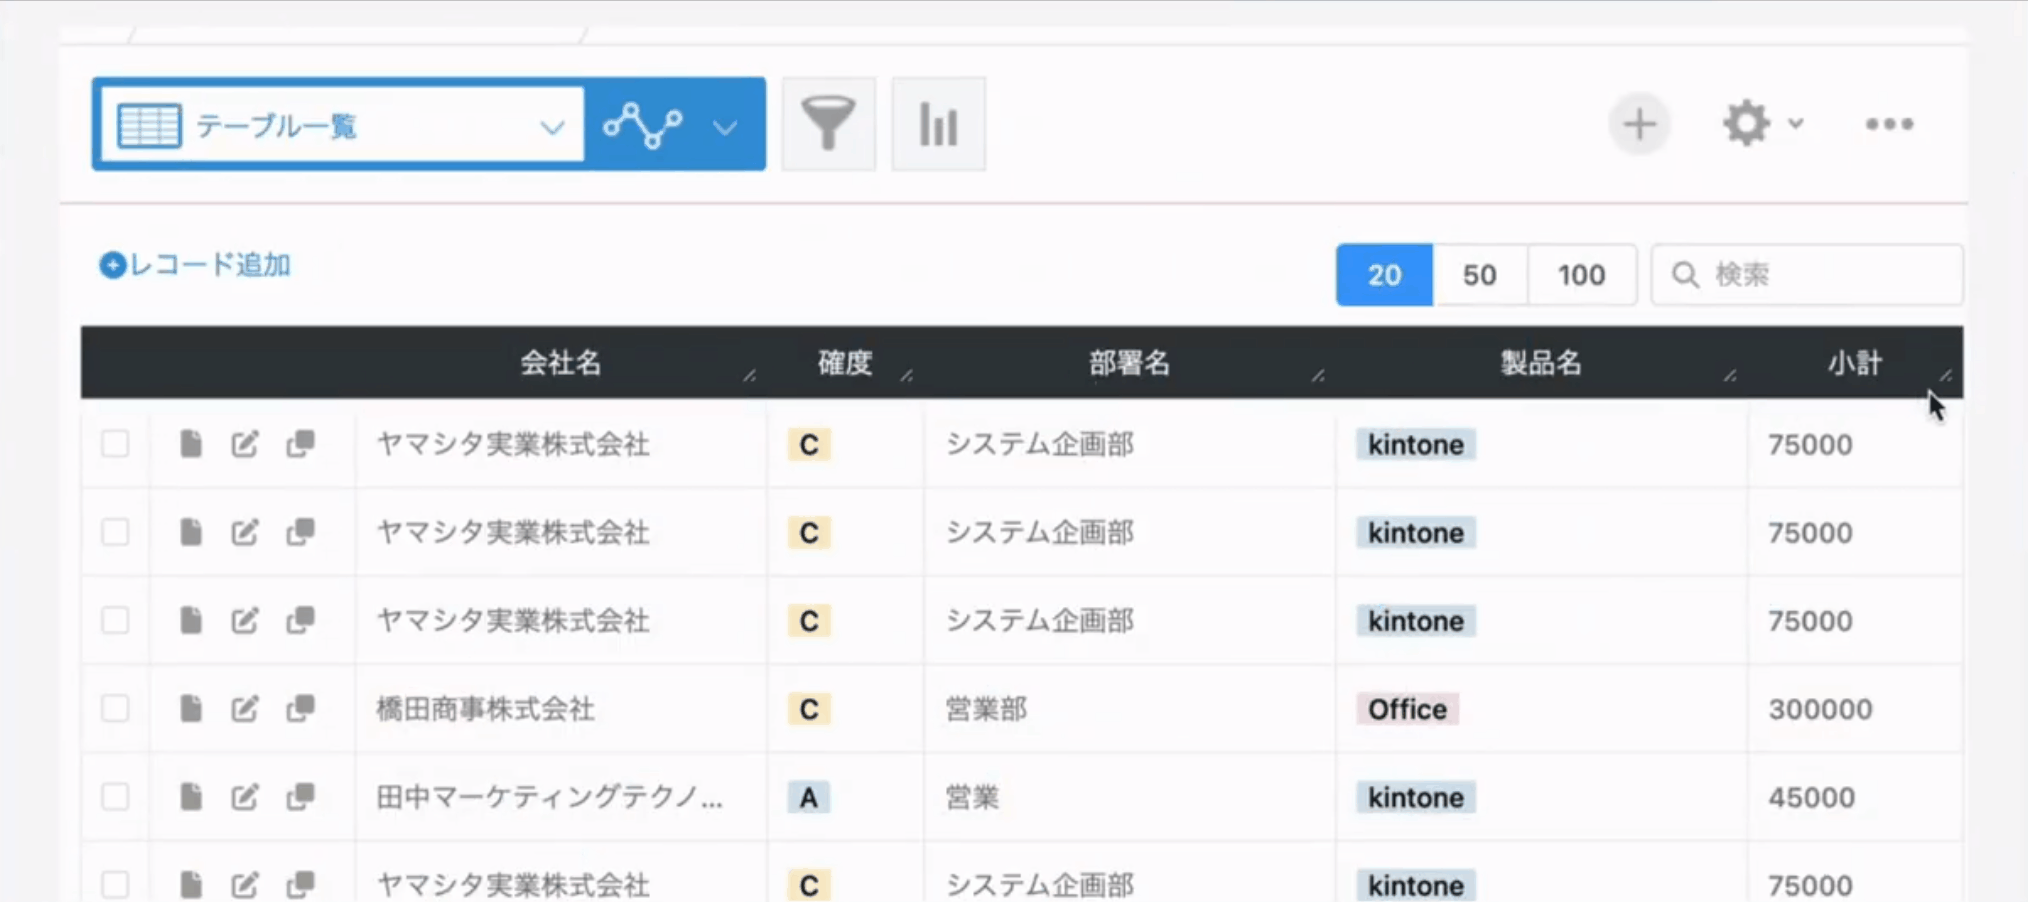Viewport: 2028px width, 902px height.
Task: Click the magnifier in the 検索 box
Action: [1685, 275]
